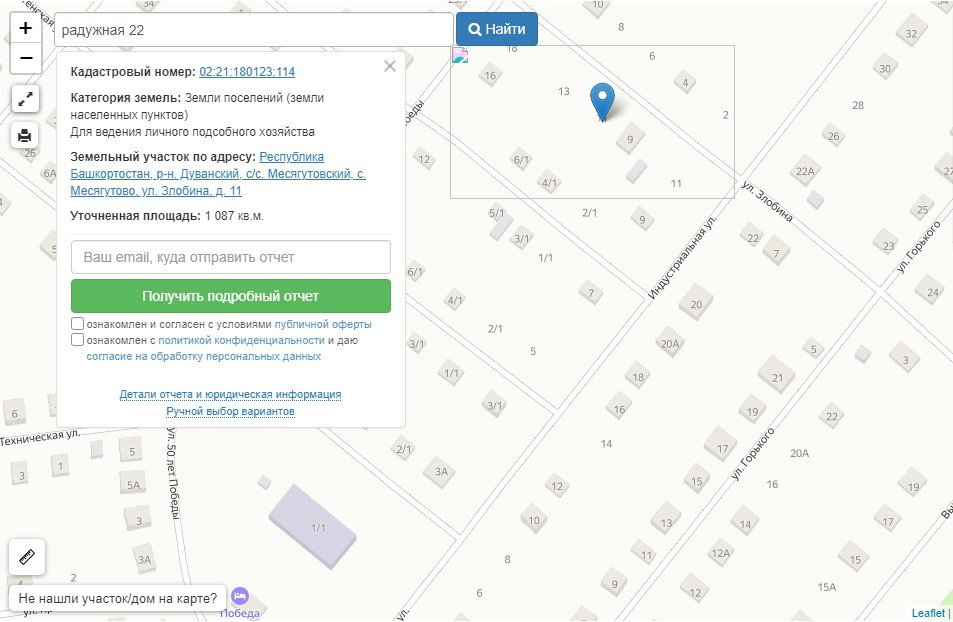Zoom out of the map

click(x=26, y=58)
